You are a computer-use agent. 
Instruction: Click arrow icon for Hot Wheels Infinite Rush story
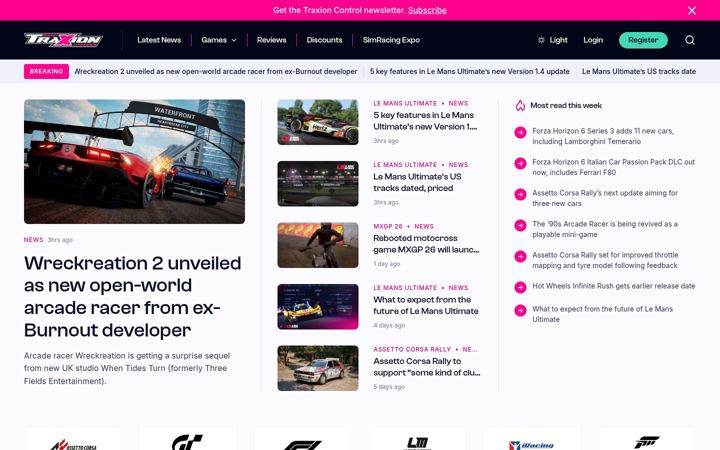[520, 287]
